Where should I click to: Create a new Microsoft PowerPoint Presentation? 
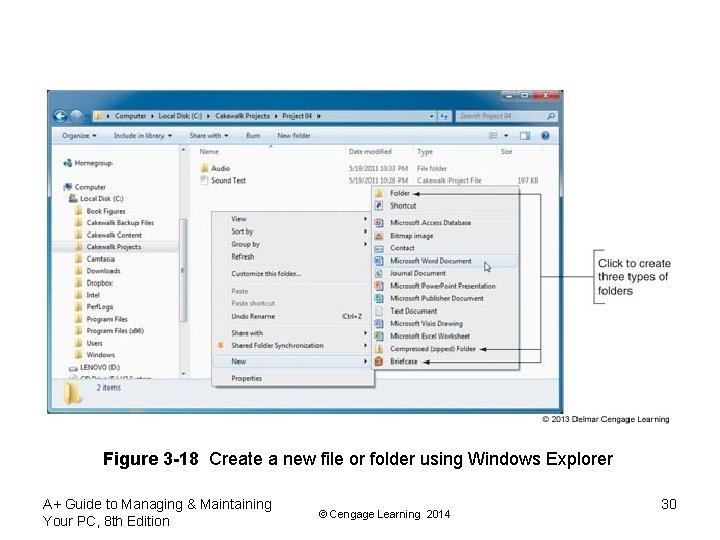pos(443,286)
